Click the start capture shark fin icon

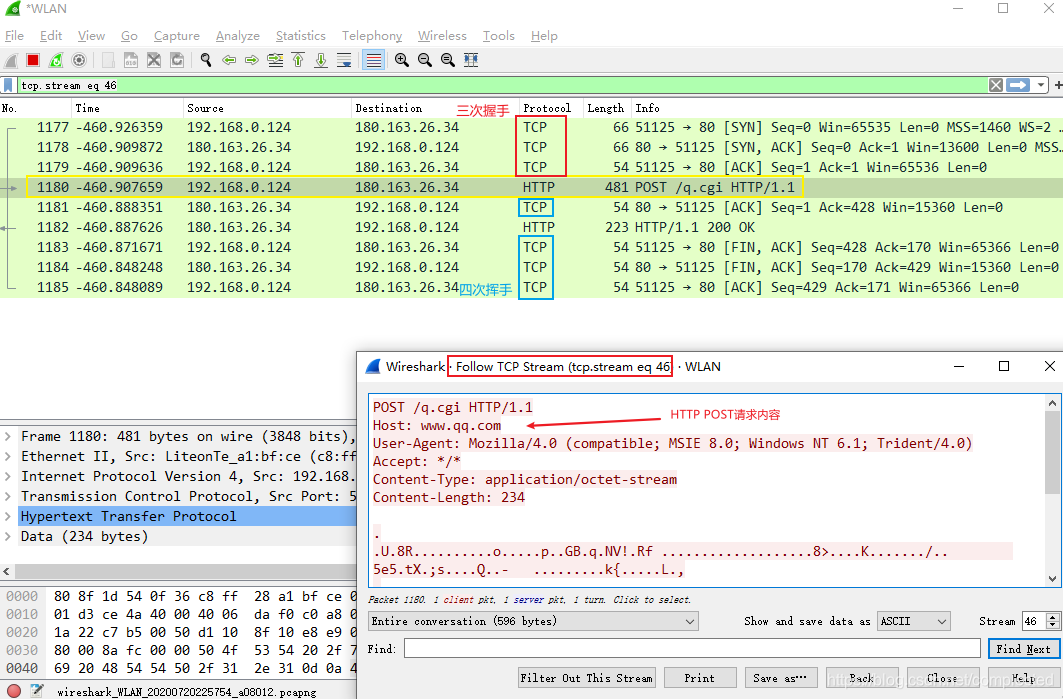coord(11,60)
